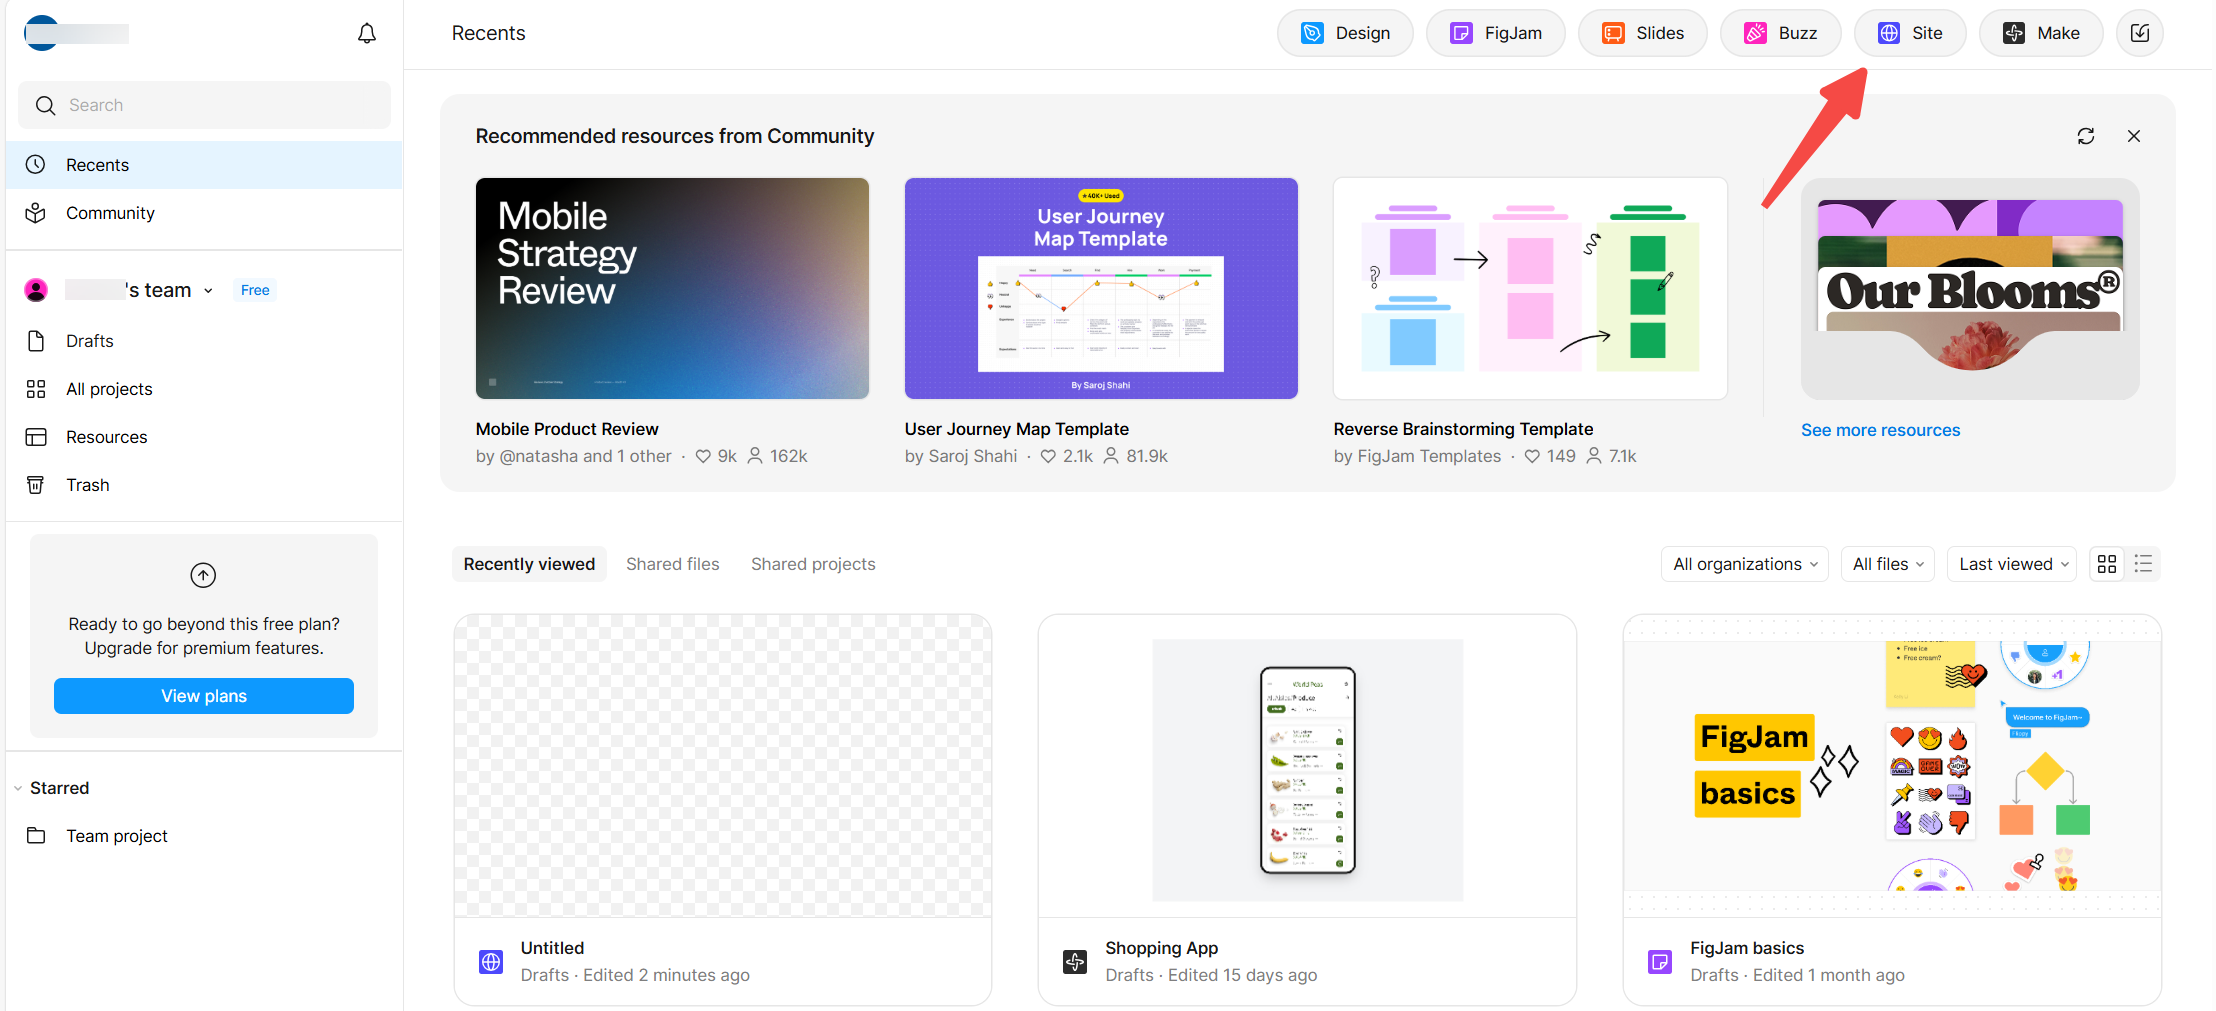The height and width of the screenshot is (1011, 2216).
Task: Start a new FigJam board
Action: [x=1495, y=33]
